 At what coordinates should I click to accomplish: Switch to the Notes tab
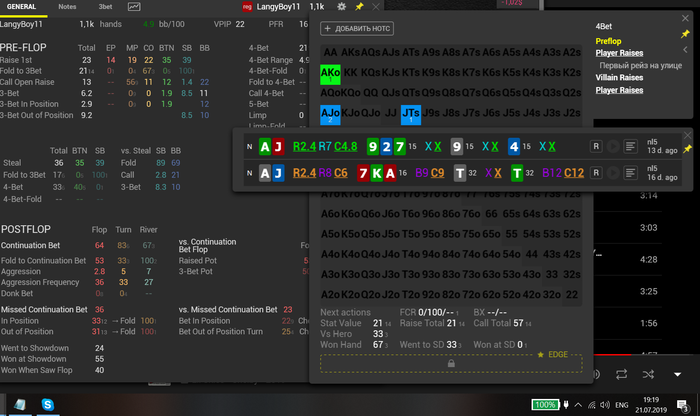click(67, 7)
